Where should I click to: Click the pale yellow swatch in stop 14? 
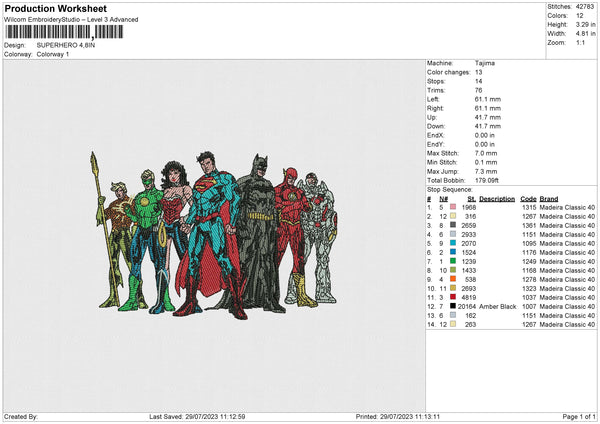453,324
